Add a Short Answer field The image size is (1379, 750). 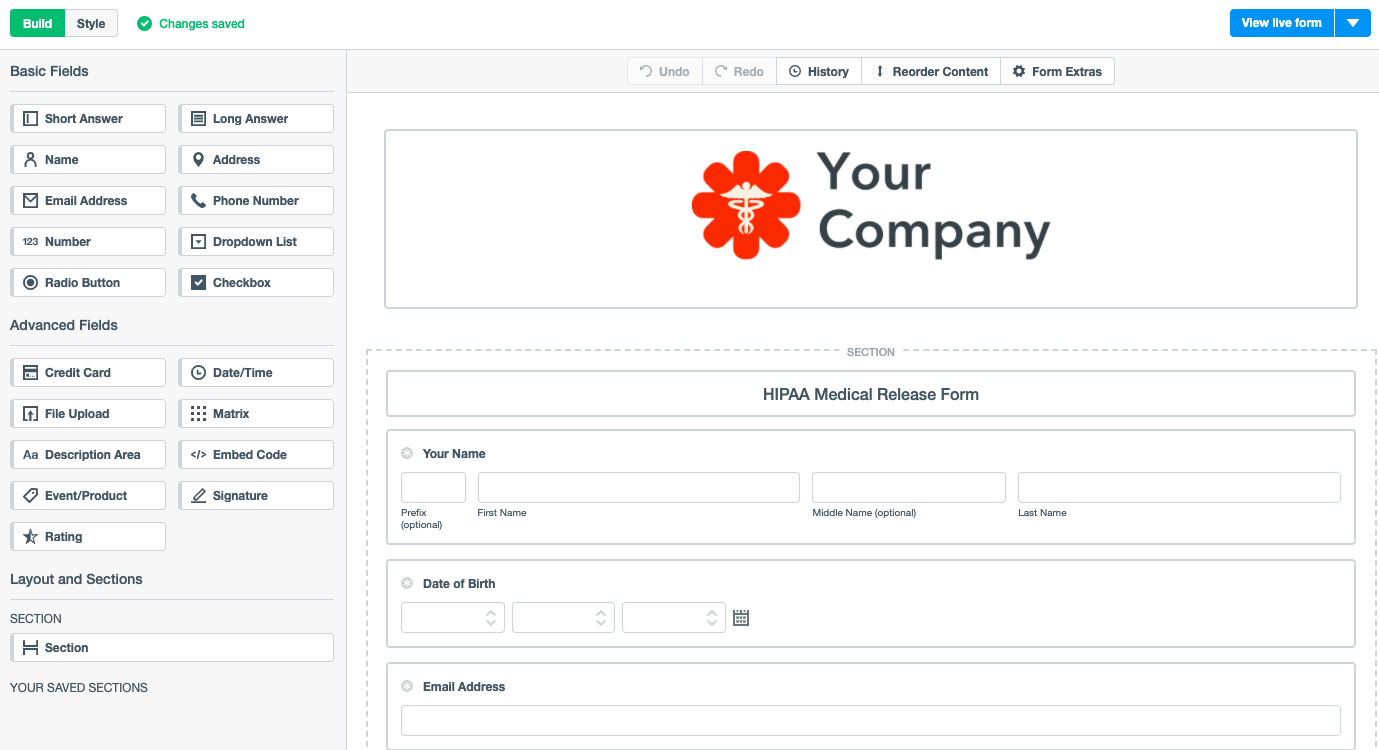[88, 118]
